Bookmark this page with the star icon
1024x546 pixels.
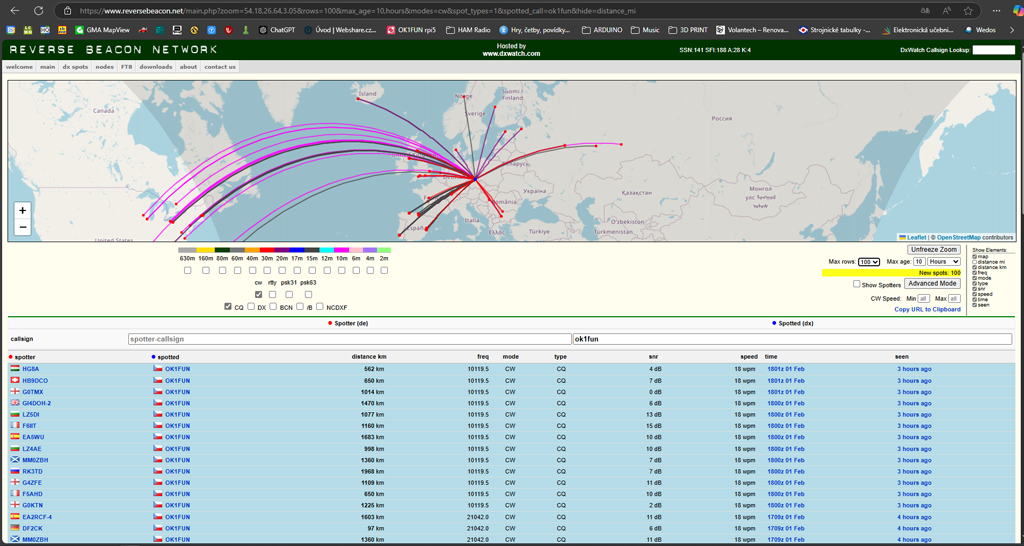click(x=968, y=10)
